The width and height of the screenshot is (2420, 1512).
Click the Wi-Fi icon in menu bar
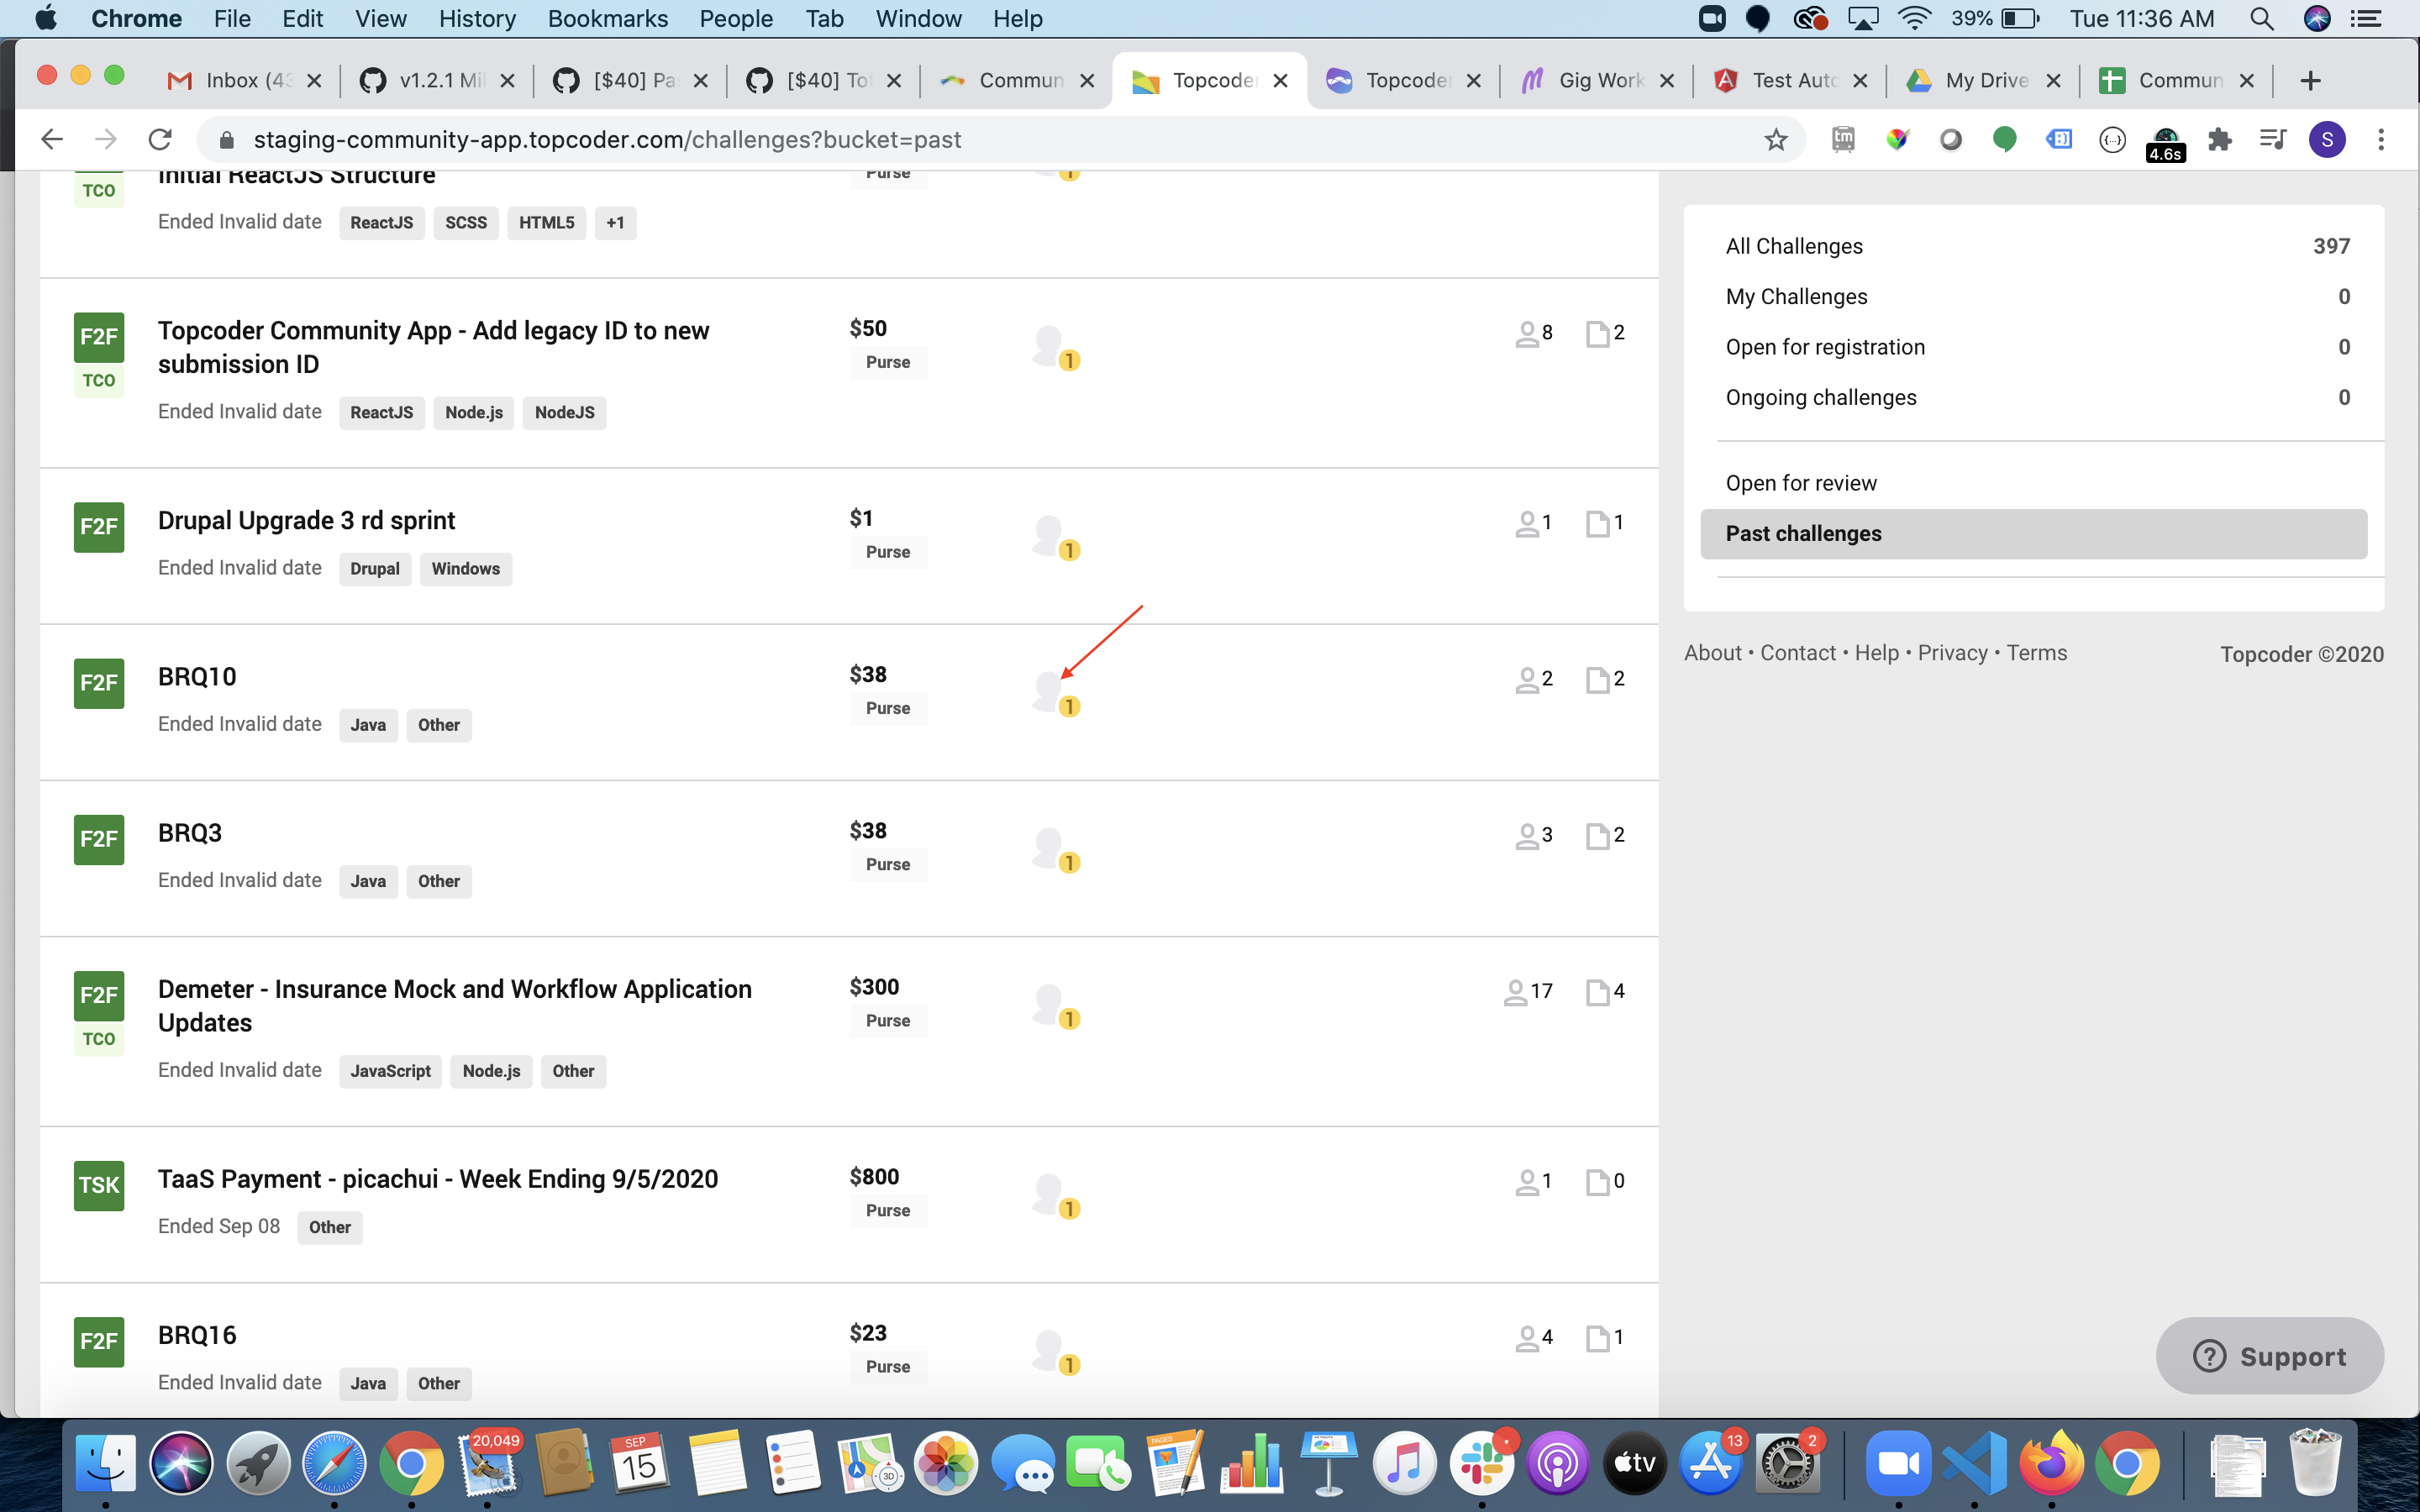point(1914,18)
